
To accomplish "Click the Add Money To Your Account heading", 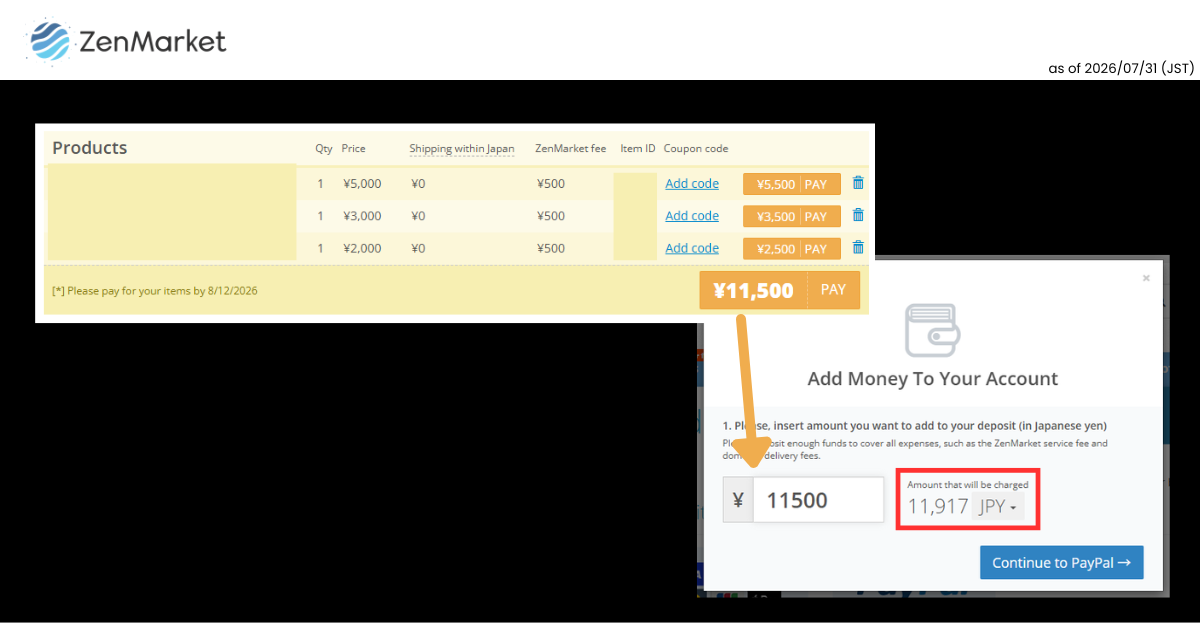I will pos(932,379).
